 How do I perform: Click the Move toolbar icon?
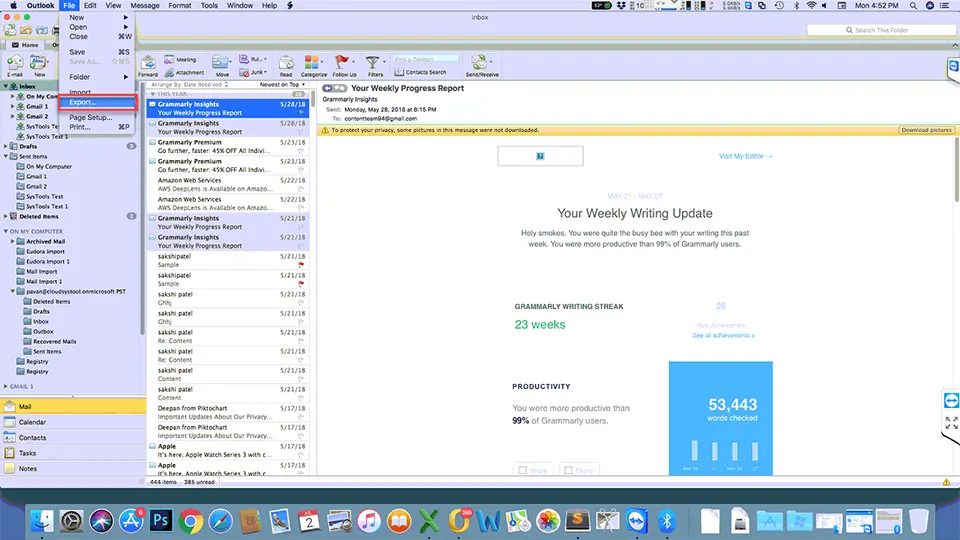(x=221, y=66)
